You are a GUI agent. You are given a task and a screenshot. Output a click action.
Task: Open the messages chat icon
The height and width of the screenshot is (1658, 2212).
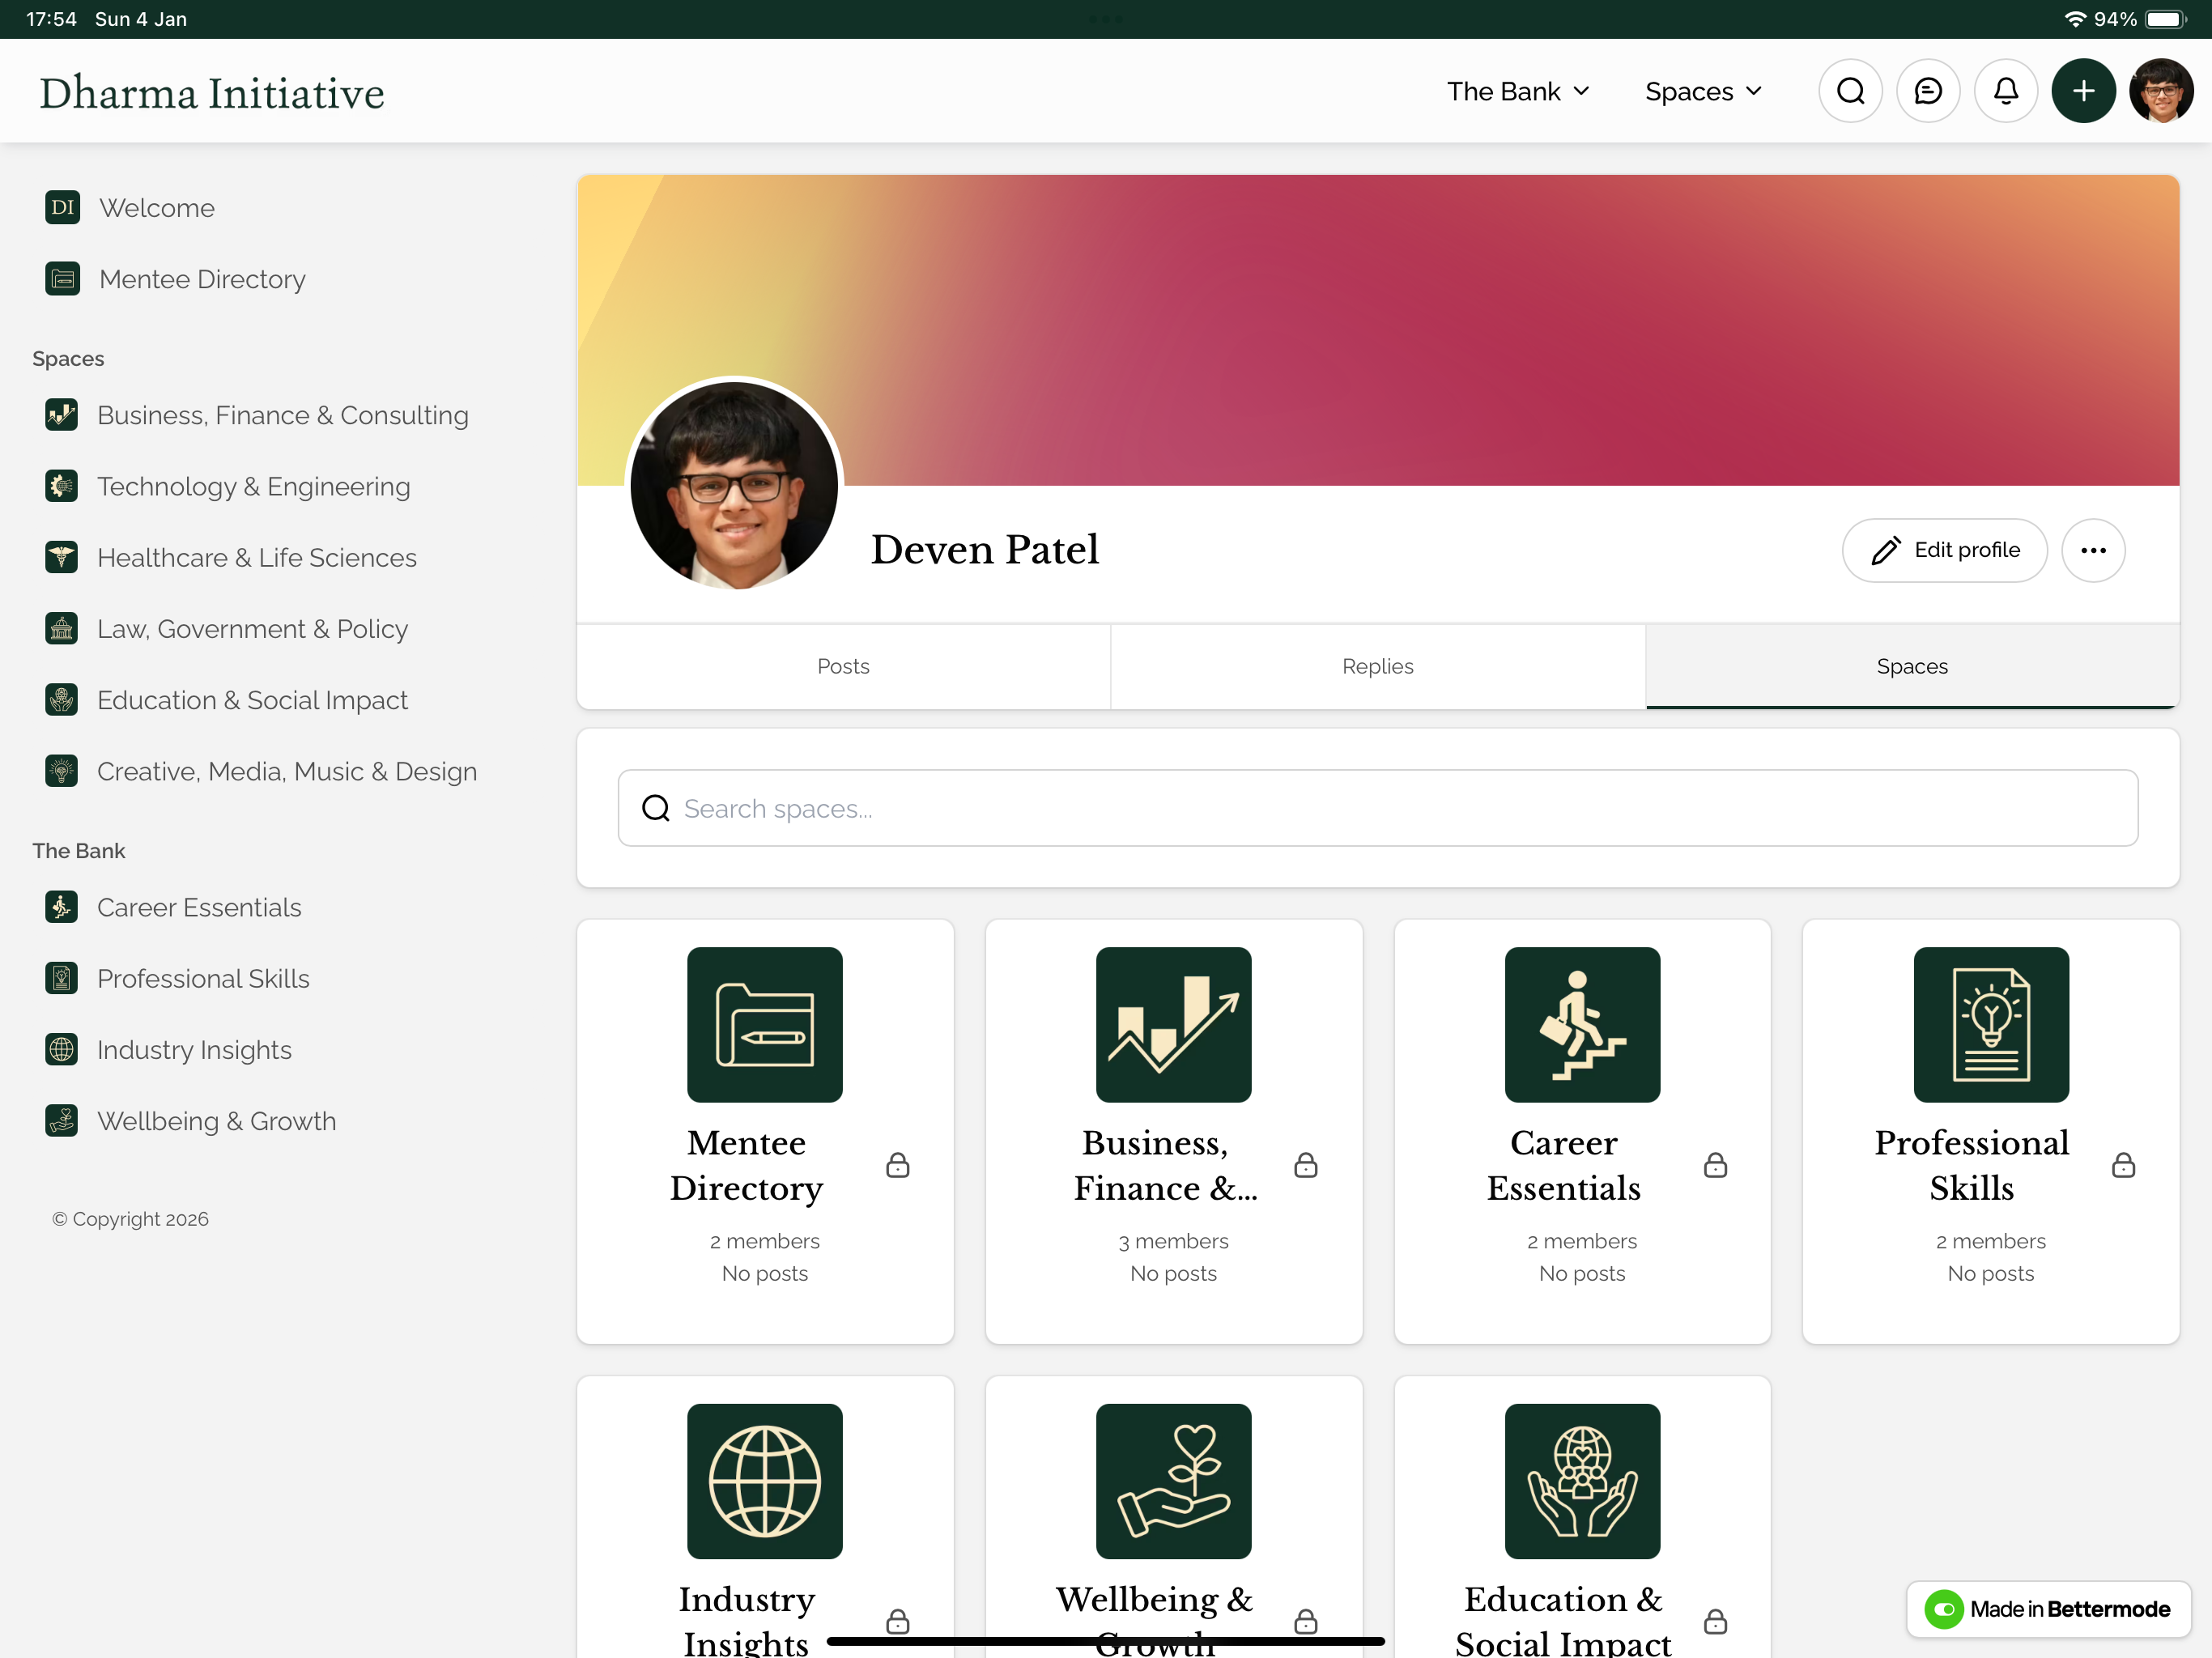click(1928, 91)
